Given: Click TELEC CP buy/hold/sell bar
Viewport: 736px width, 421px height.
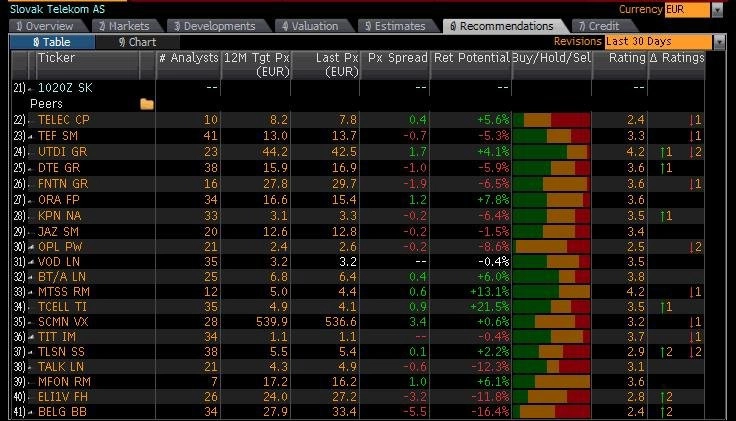Looking at the screenshot, I should [x=552, y=120].
